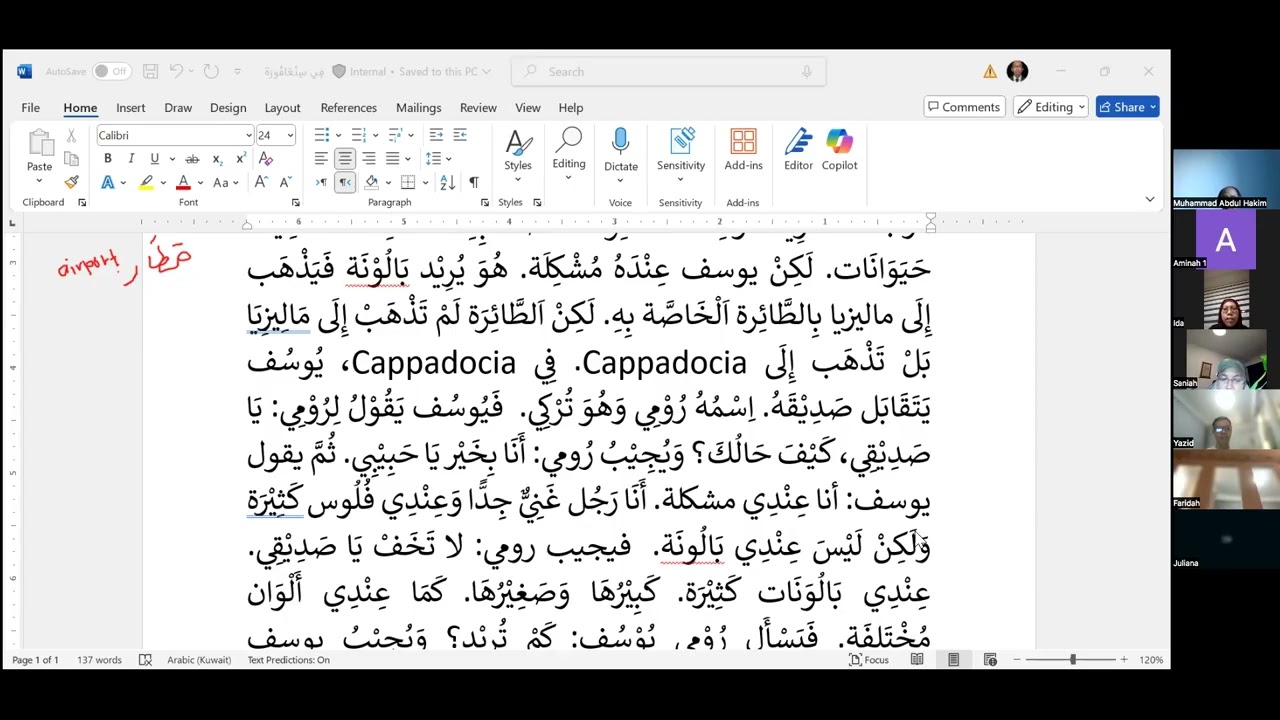Expand the bullets list dropdown arrow
The height and width of the screenshot is (720, 1280).
point(338,135)
